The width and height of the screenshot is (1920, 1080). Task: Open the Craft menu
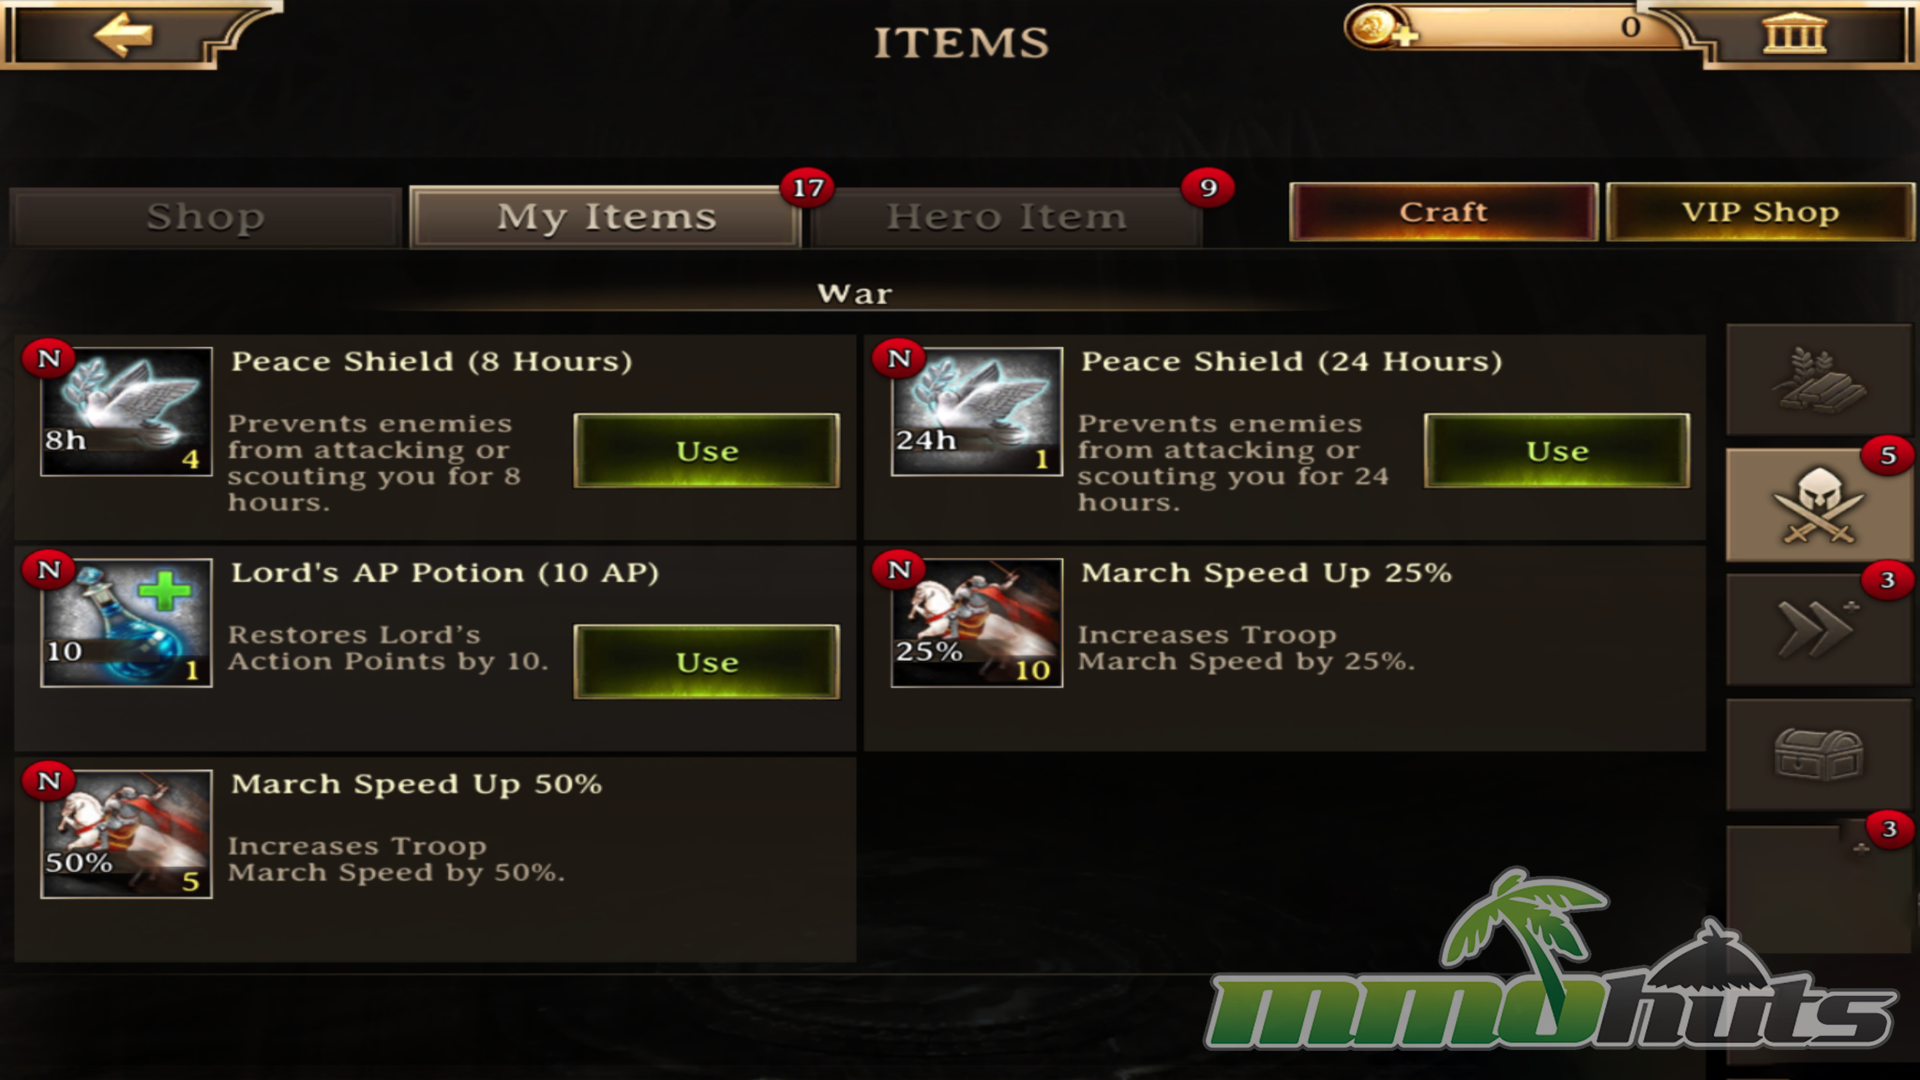pos(1443,212)
